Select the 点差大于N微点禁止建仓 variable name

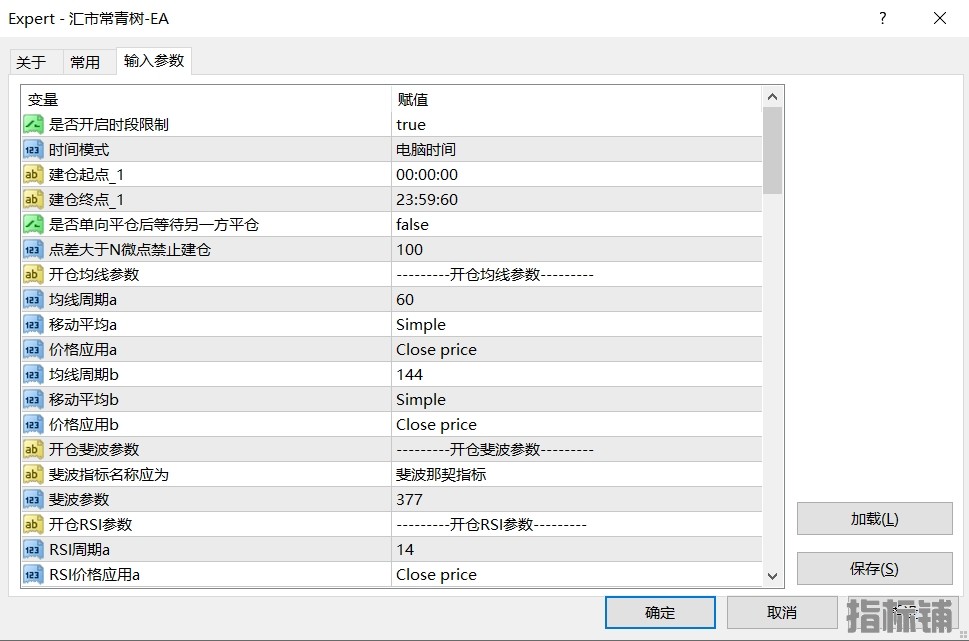point(130,250)
